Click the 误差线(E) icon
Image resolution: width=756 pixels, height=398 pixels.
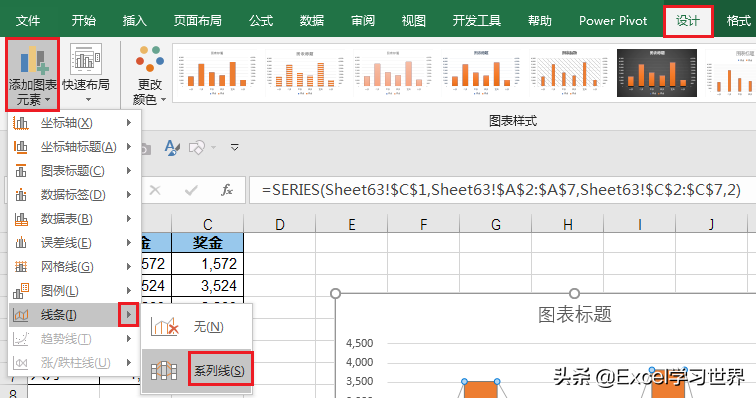click(21, 243)
